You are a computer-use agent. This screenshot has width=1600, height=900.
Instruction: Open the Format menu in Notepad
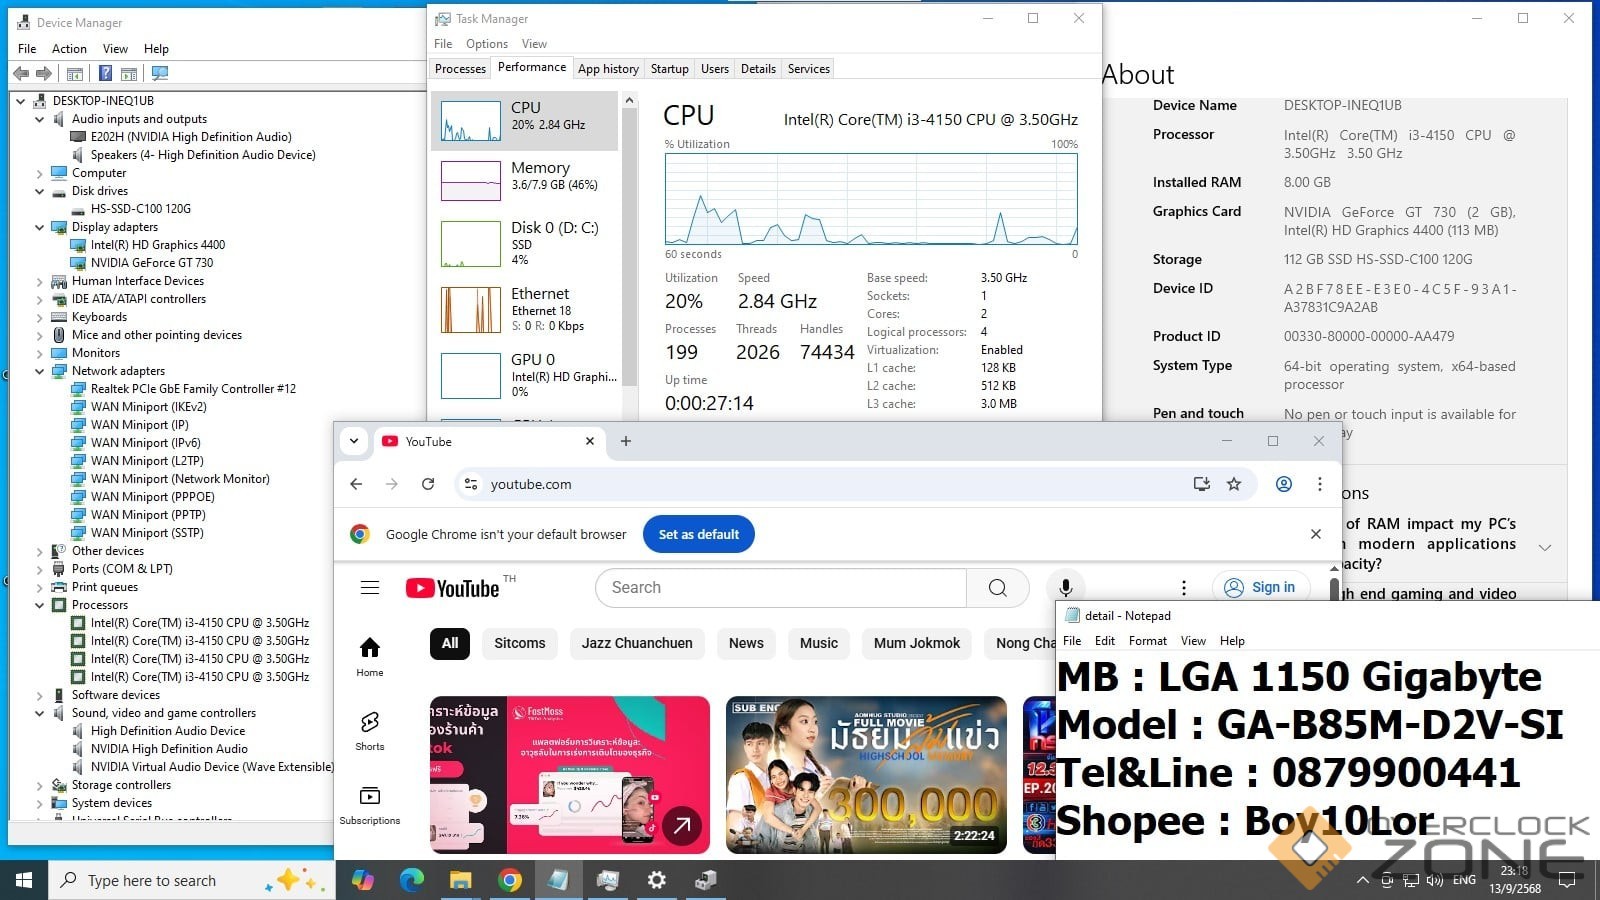[1147, 641]
